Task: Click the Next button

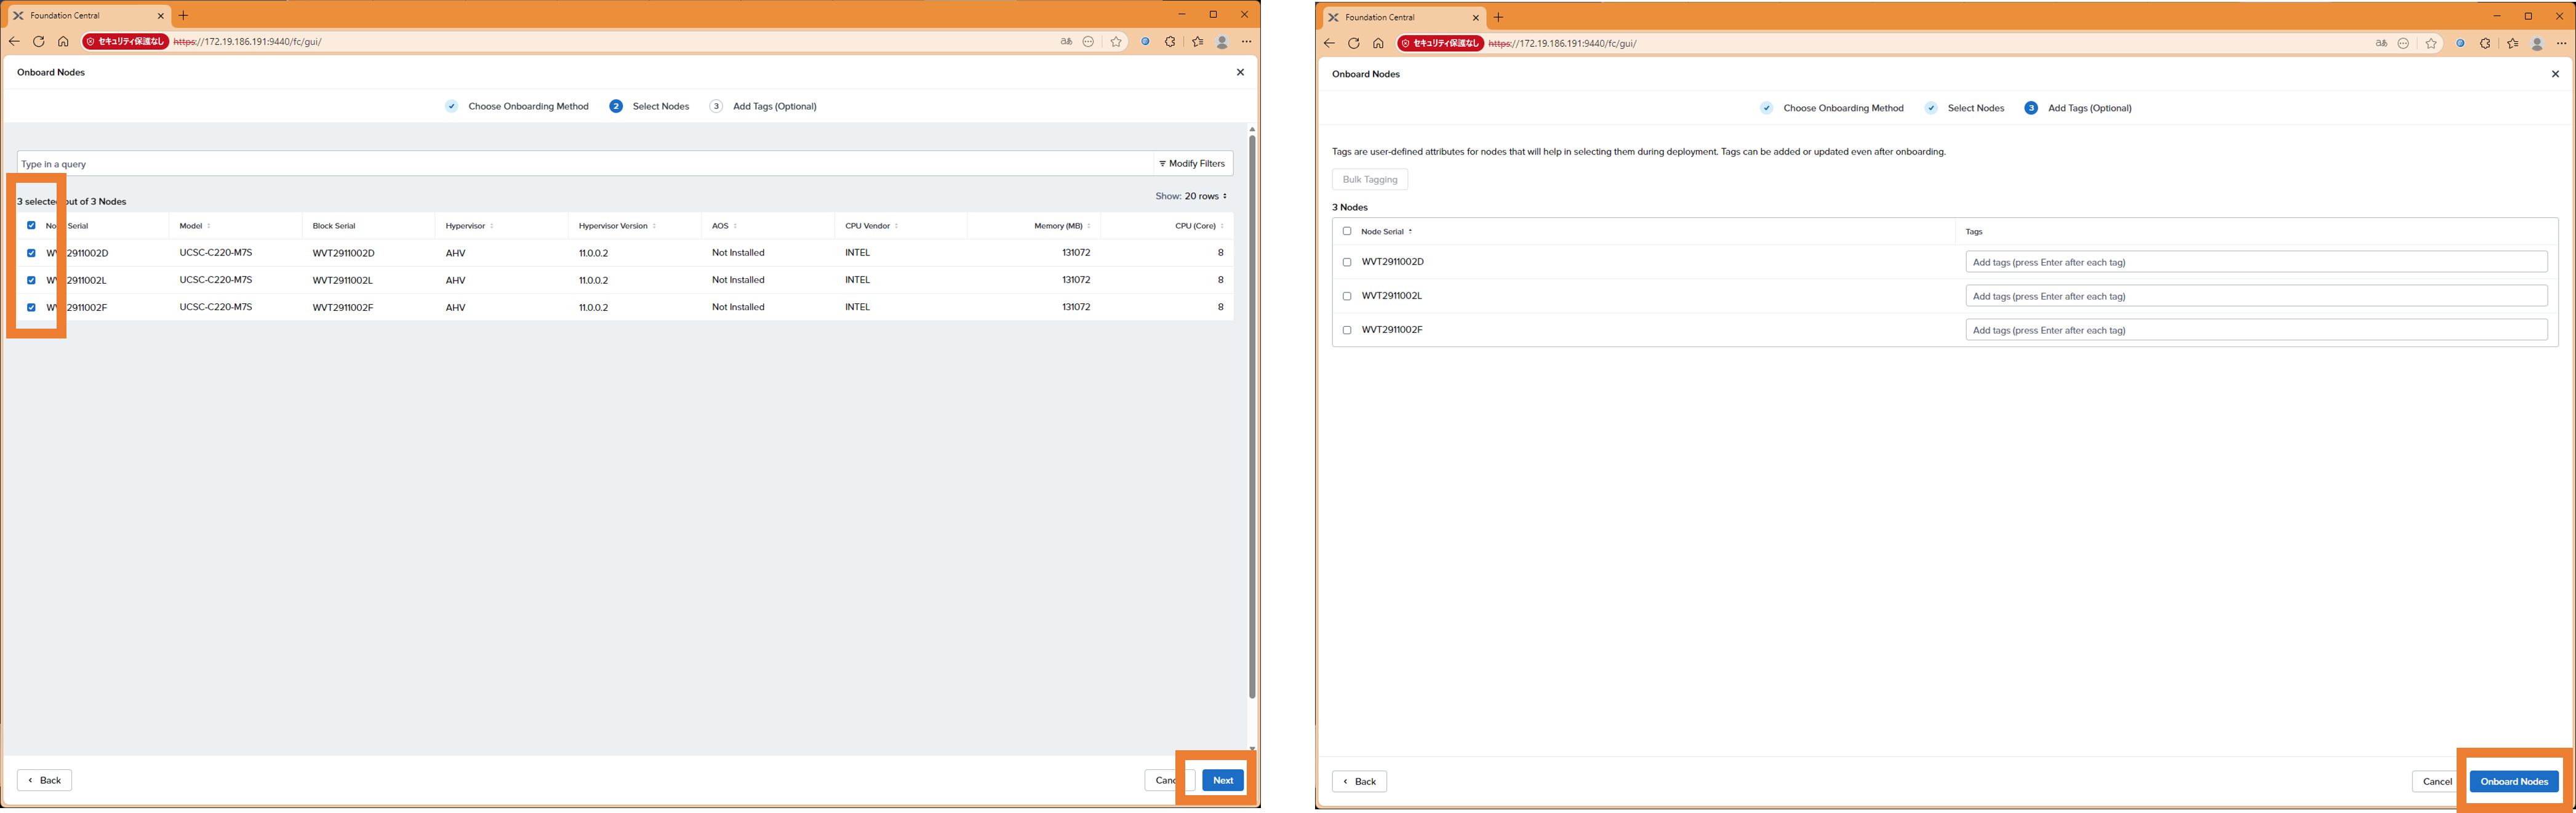Action: point(1222,780)
